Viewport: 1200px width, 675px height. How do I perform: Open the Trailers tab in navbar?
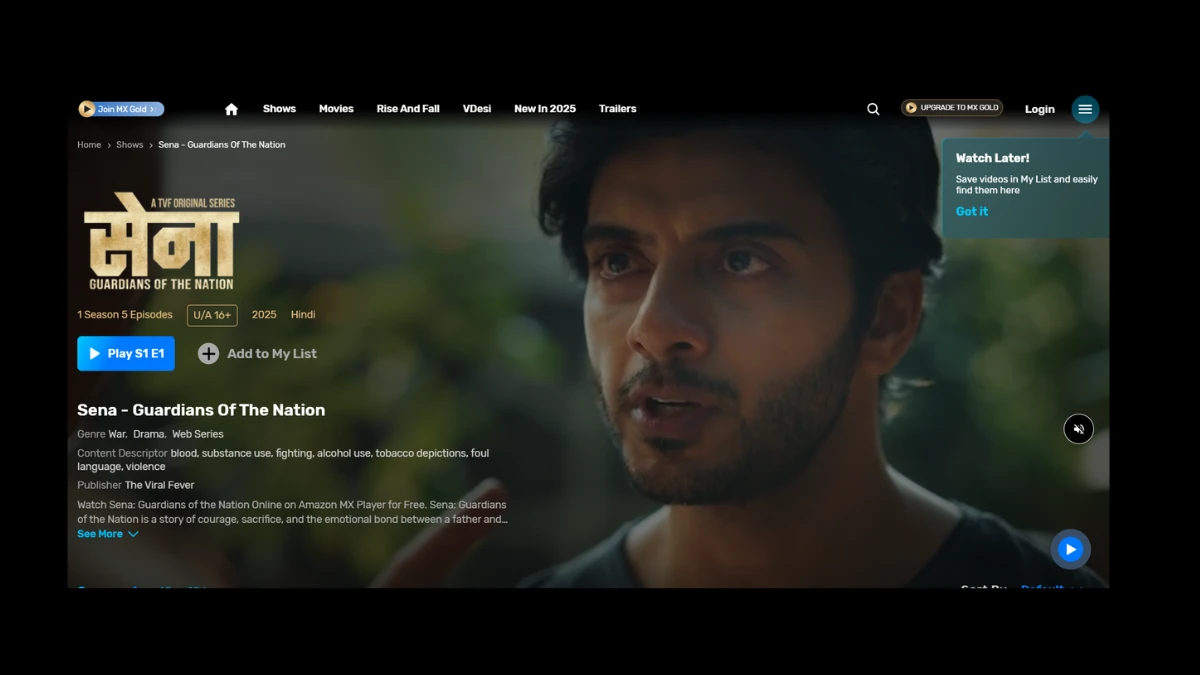617,109
